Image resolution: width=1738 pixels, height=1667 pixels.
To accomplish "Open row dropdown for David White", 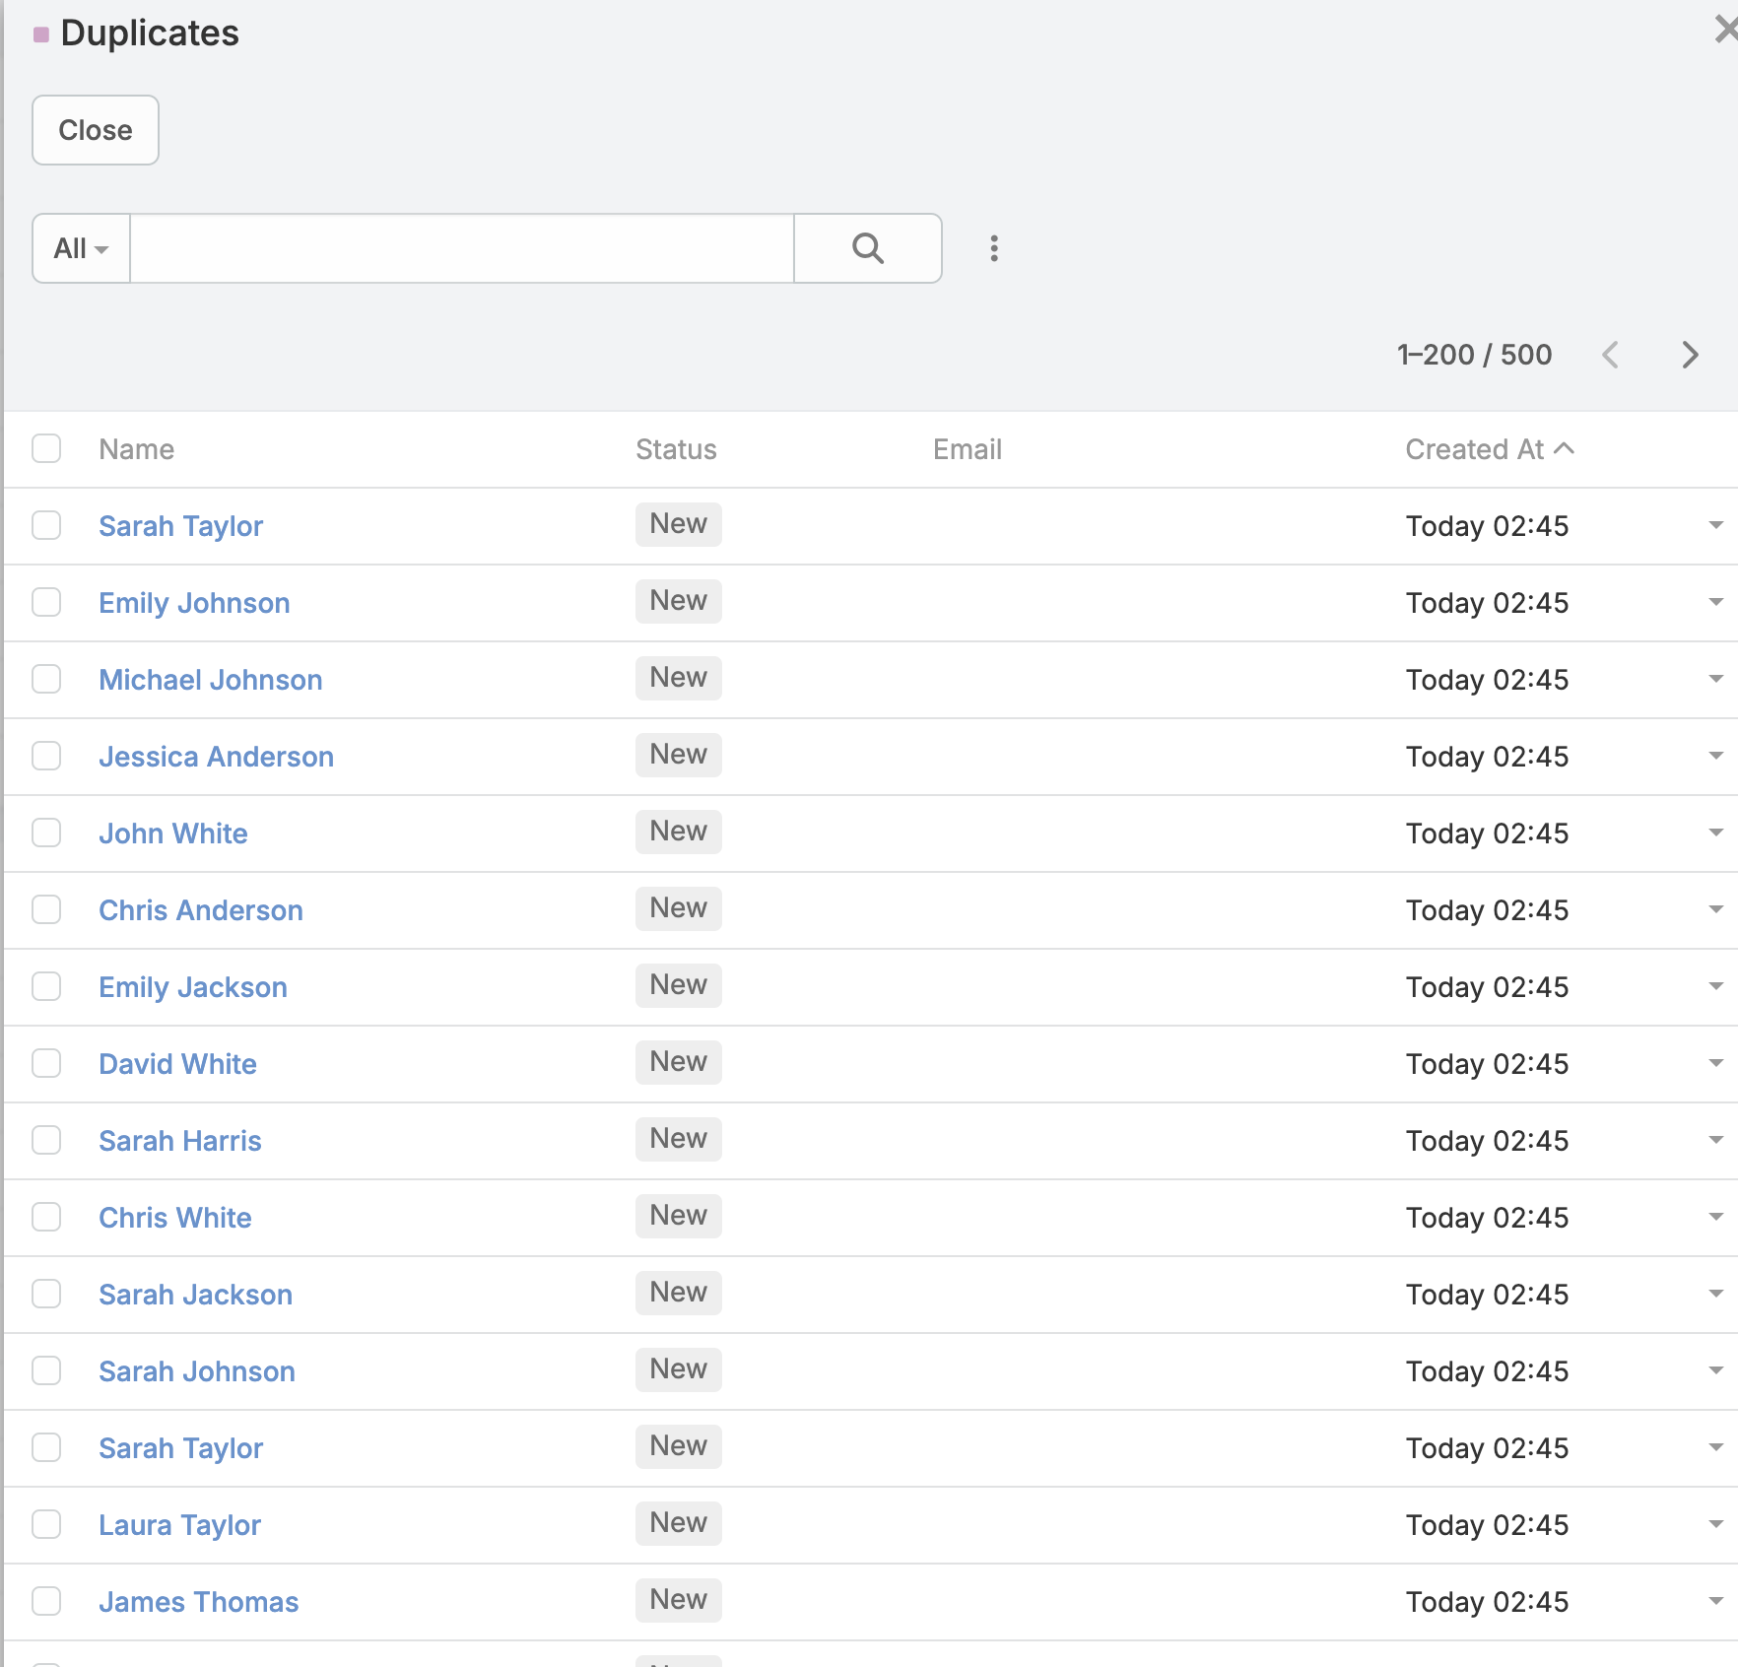I will [1715, 1063].
